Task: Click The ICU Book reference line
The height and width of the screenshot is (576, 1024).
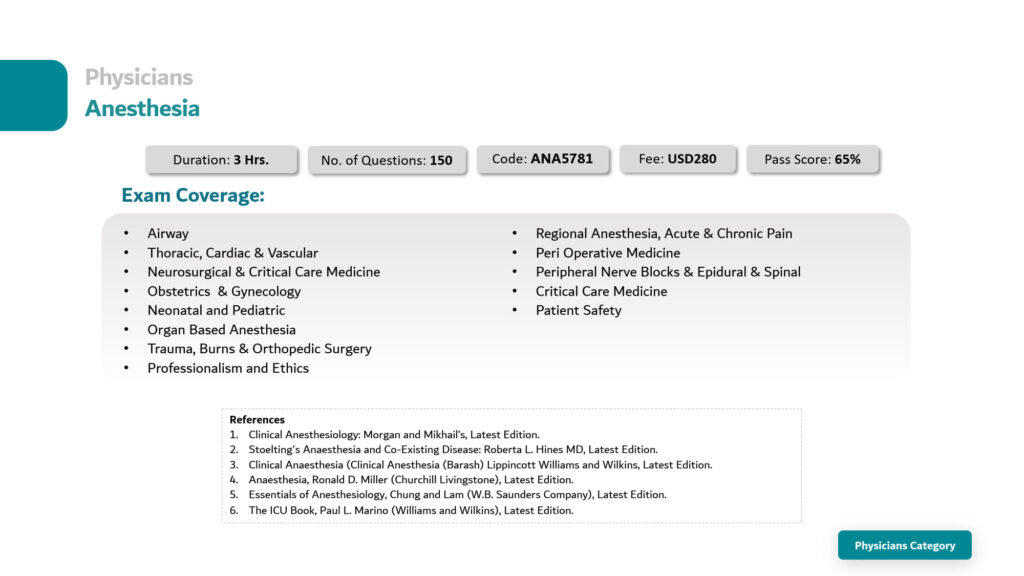Action: pyautogui.click(x=411, y=510)
